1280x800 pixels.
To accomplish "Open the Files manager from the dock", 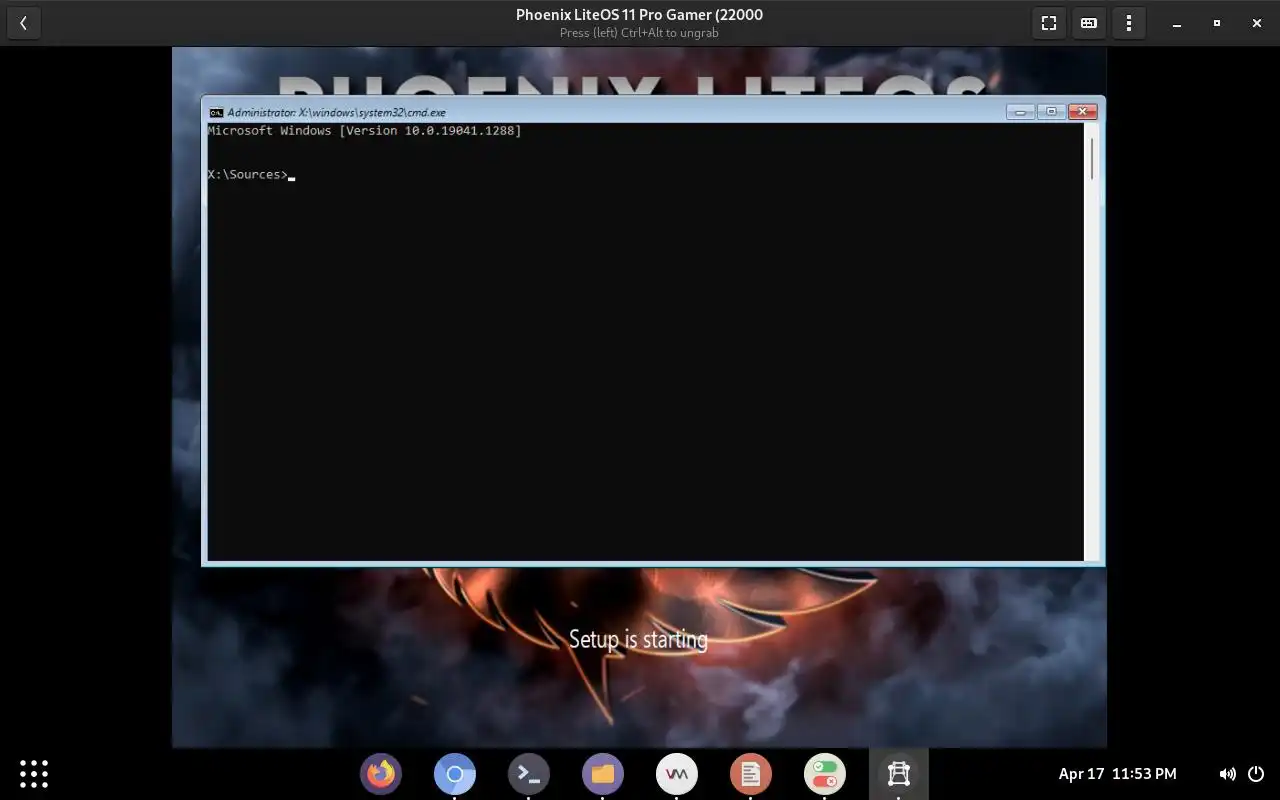I will [x=603, y=774].
